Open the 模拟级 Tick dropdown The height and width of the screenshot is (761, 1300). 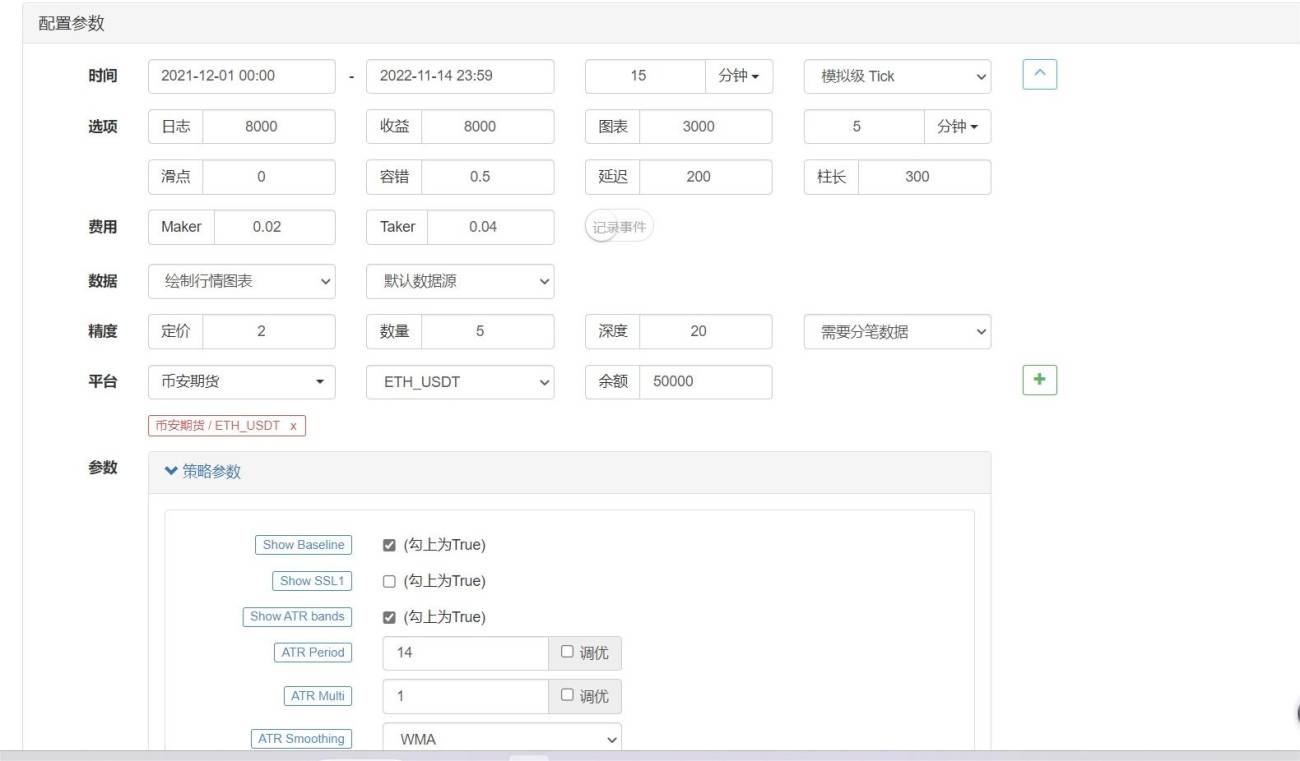897,76
